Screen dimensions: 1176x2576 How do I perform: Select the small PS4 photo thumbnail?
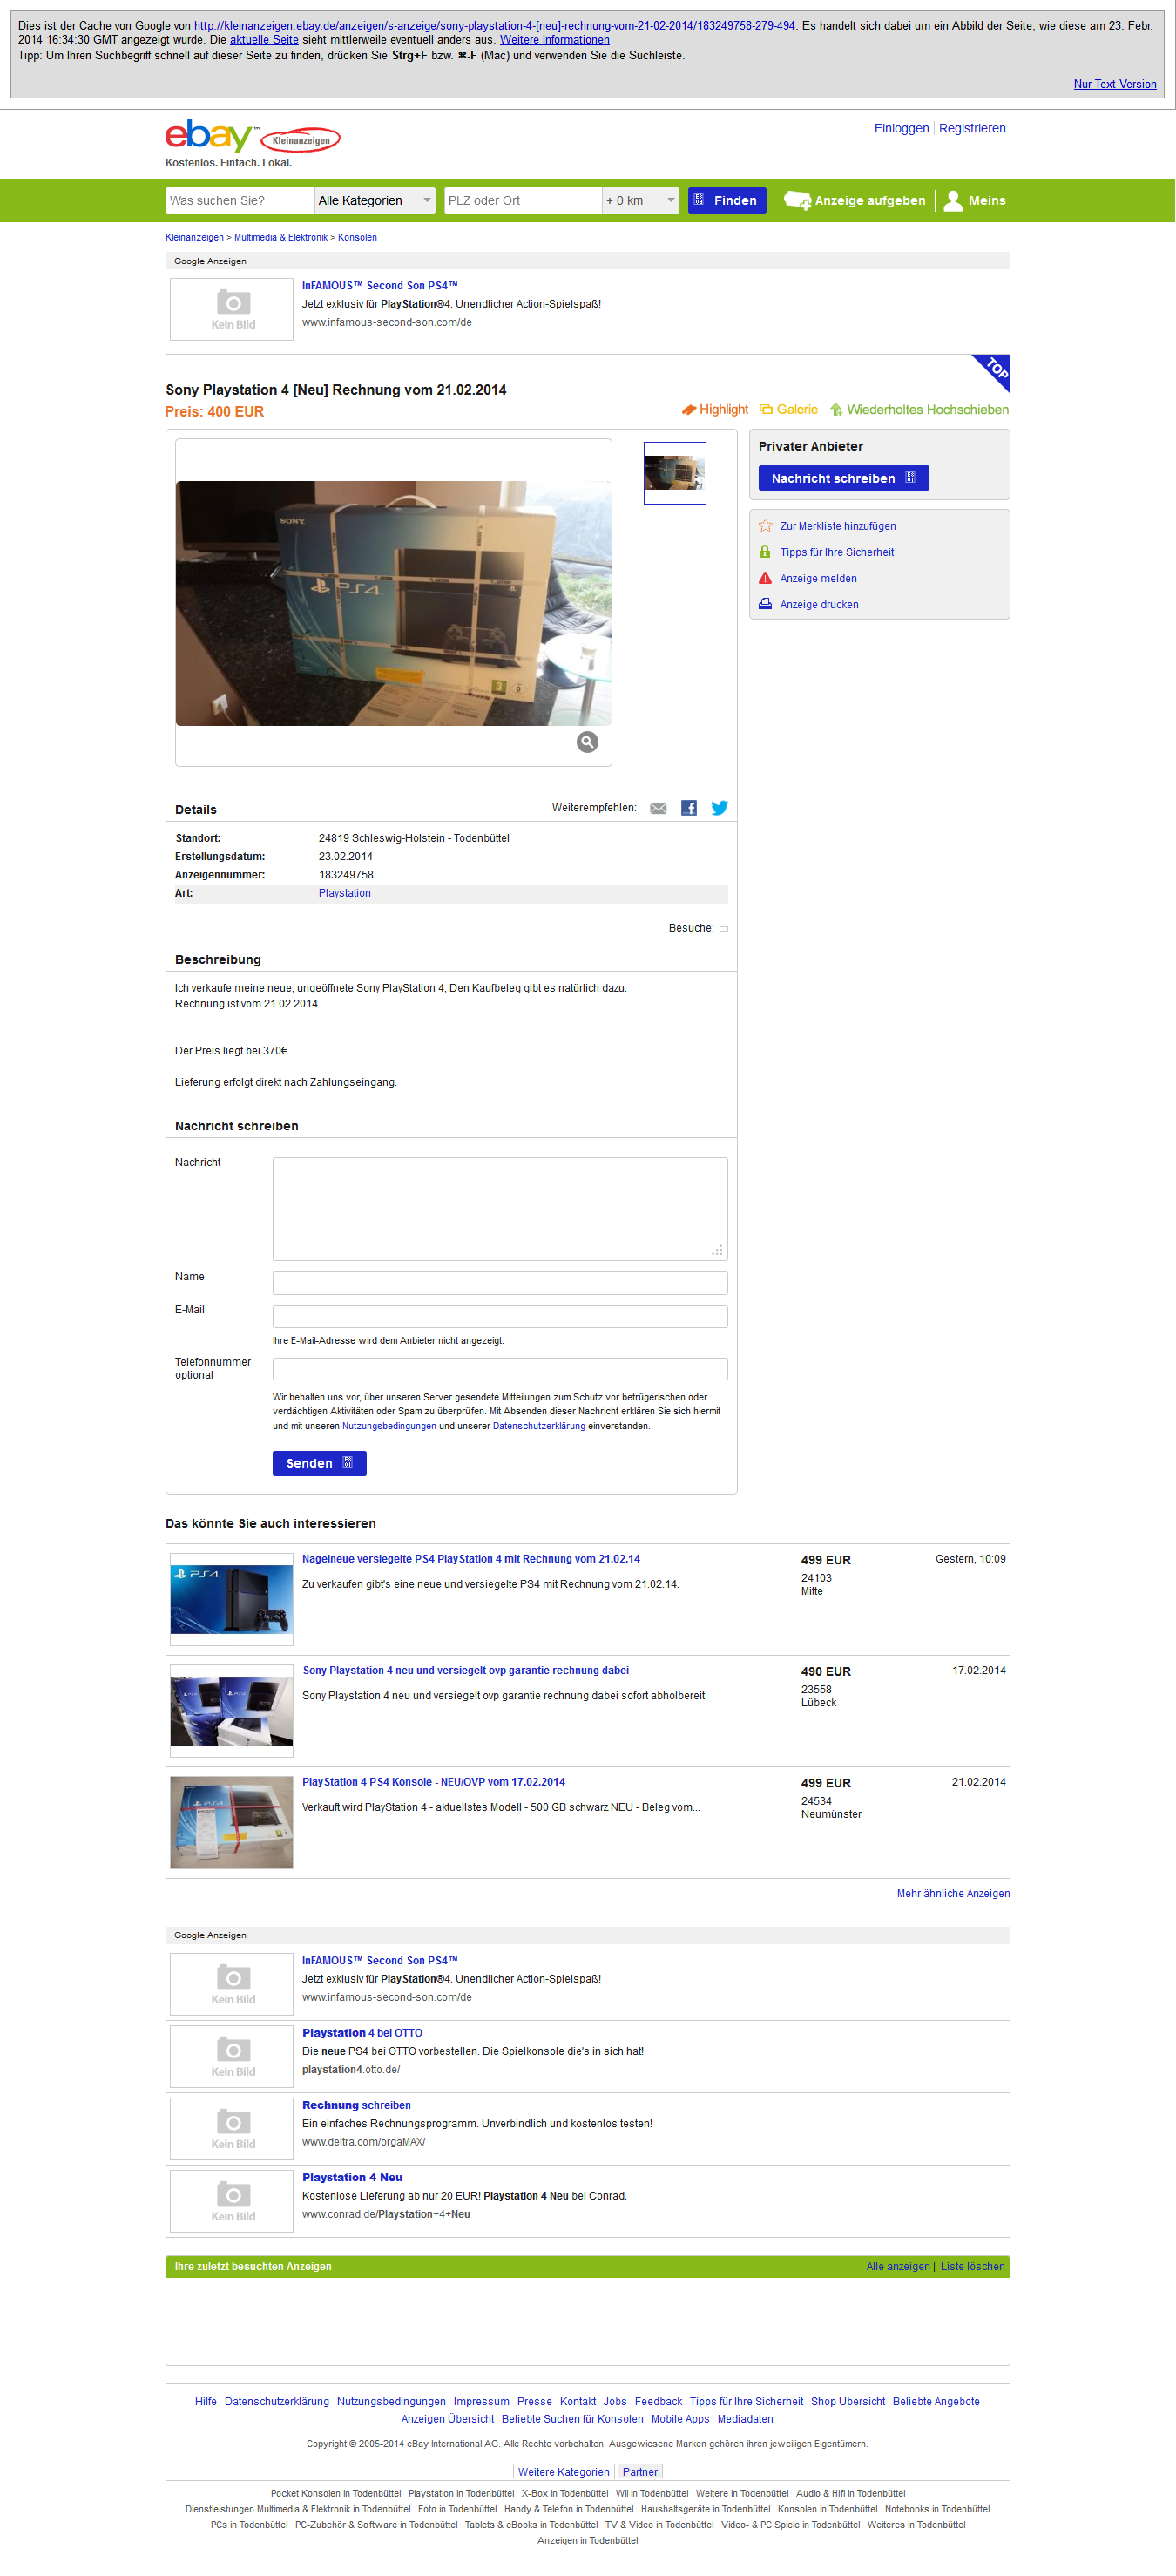pyautogui.click(x=675, y=473)
